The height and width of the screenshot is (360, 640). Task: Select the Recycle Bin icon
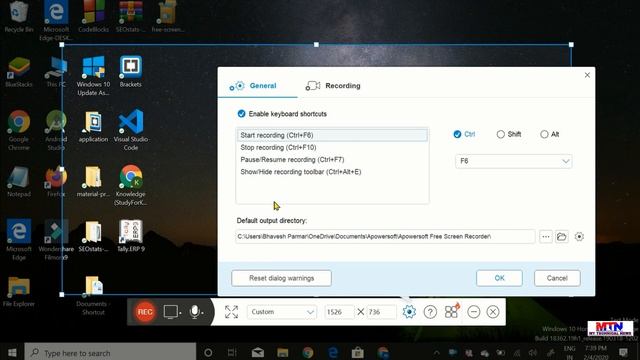point(19,17)
